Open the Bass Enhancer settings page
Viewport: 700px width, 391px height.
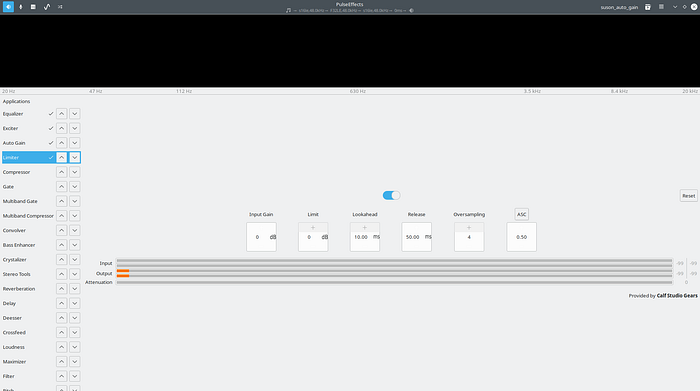[19, 245]
